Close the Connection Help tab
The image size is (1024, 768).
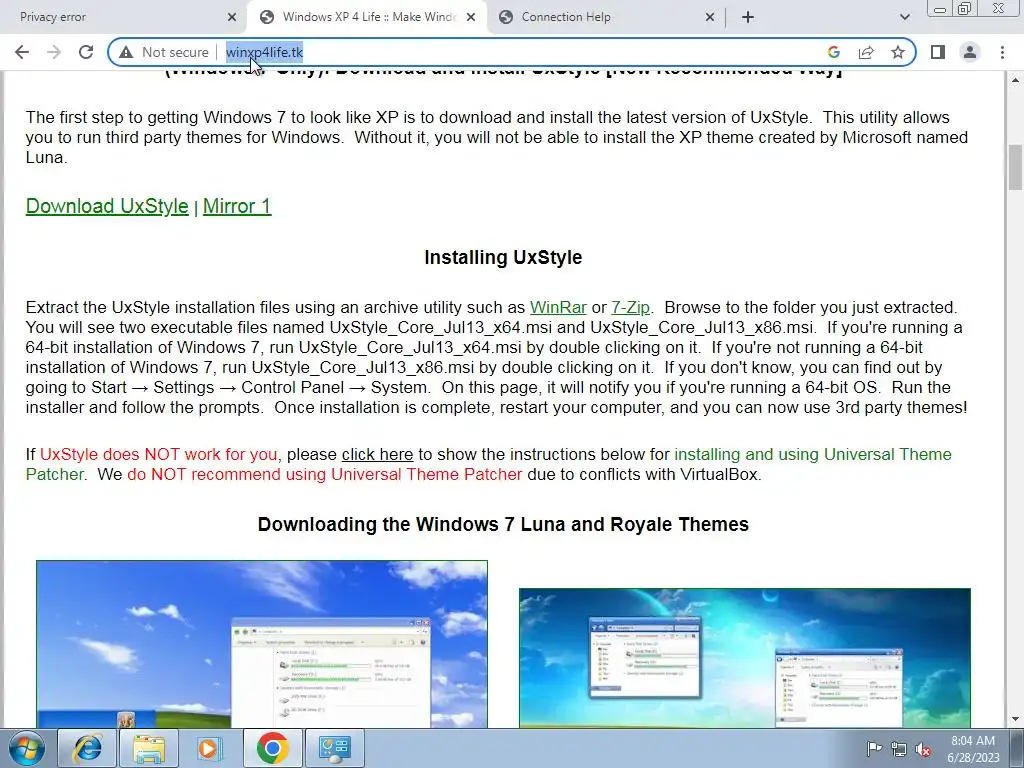click(710, 17)
